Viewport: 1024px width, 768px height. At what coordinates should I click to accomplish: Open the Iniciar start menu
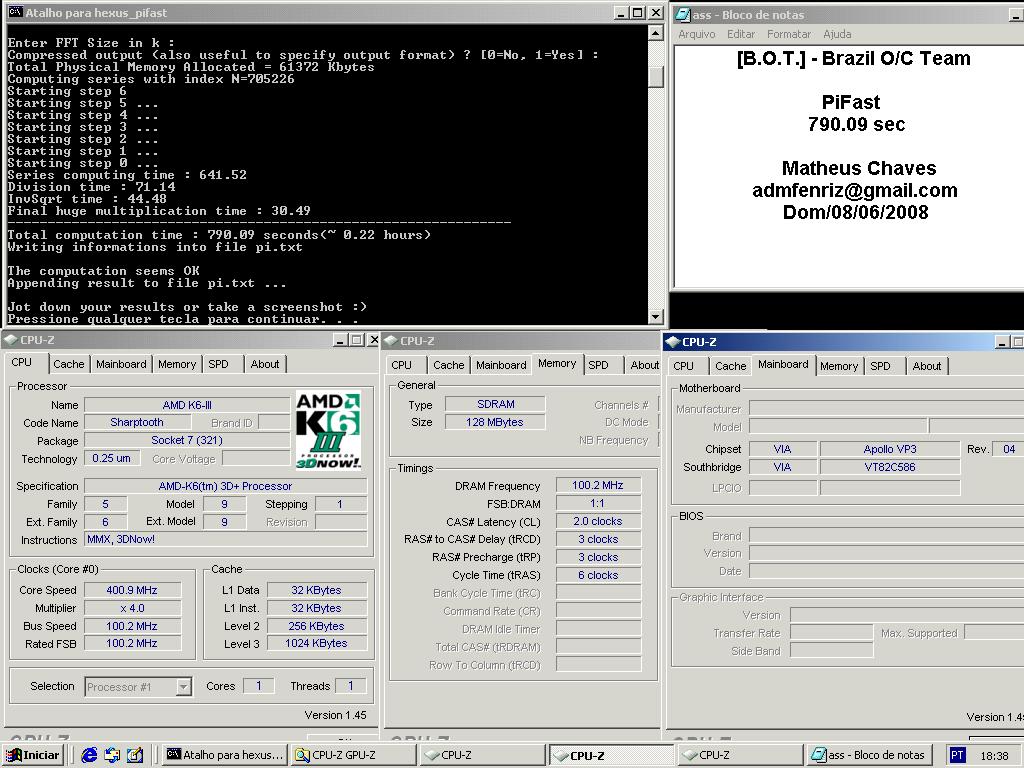pyautogui.click(x=33, y=755)
